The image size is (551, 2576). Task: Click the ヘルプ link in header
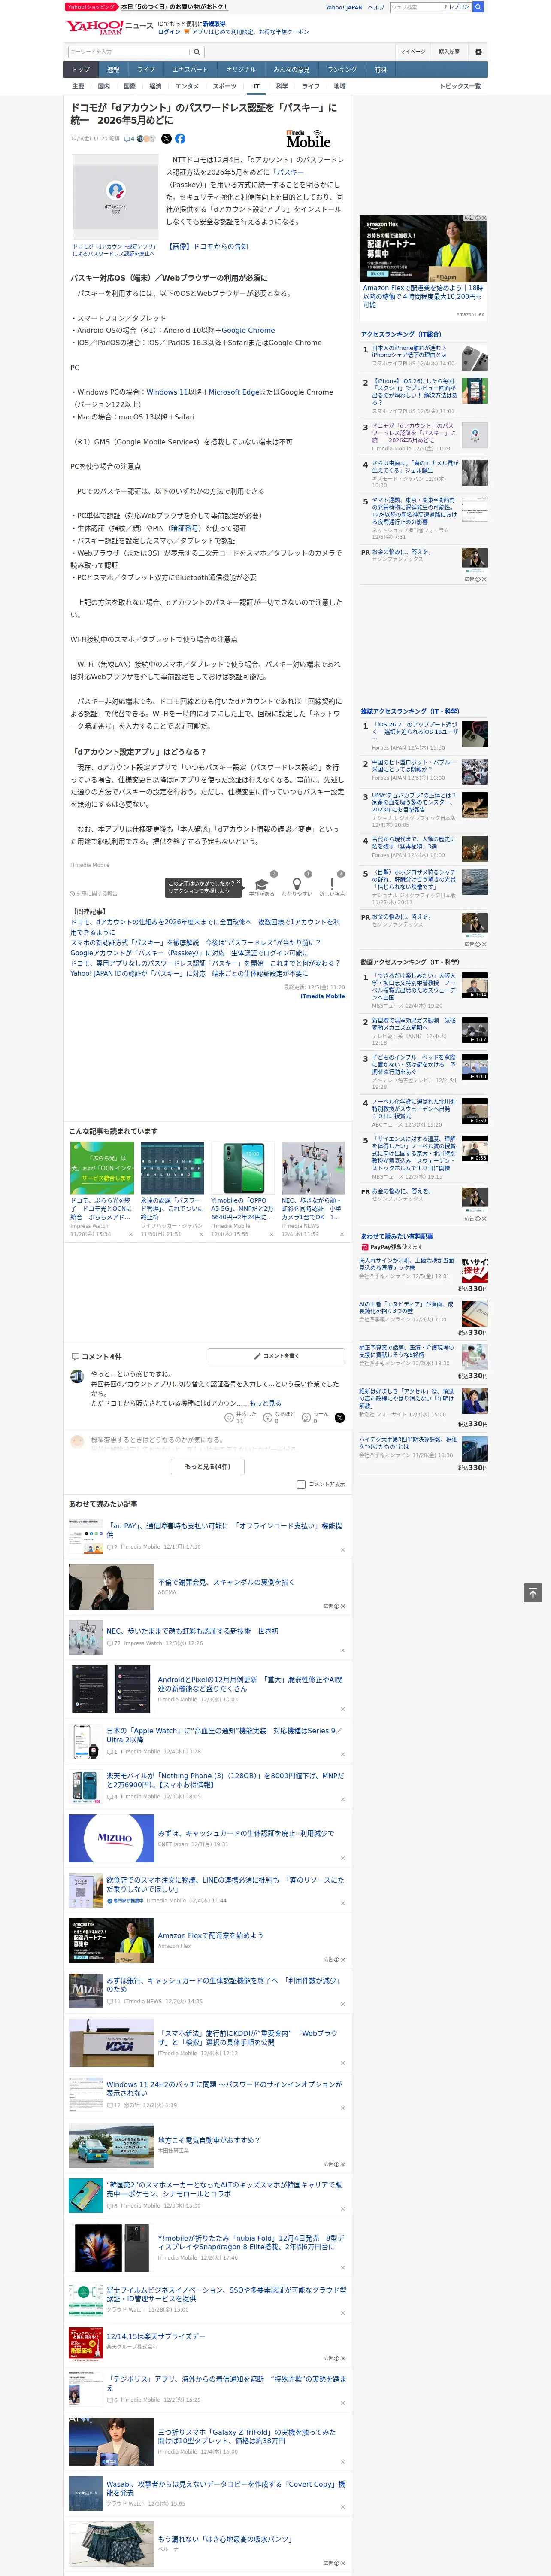[x=376, y=7]
